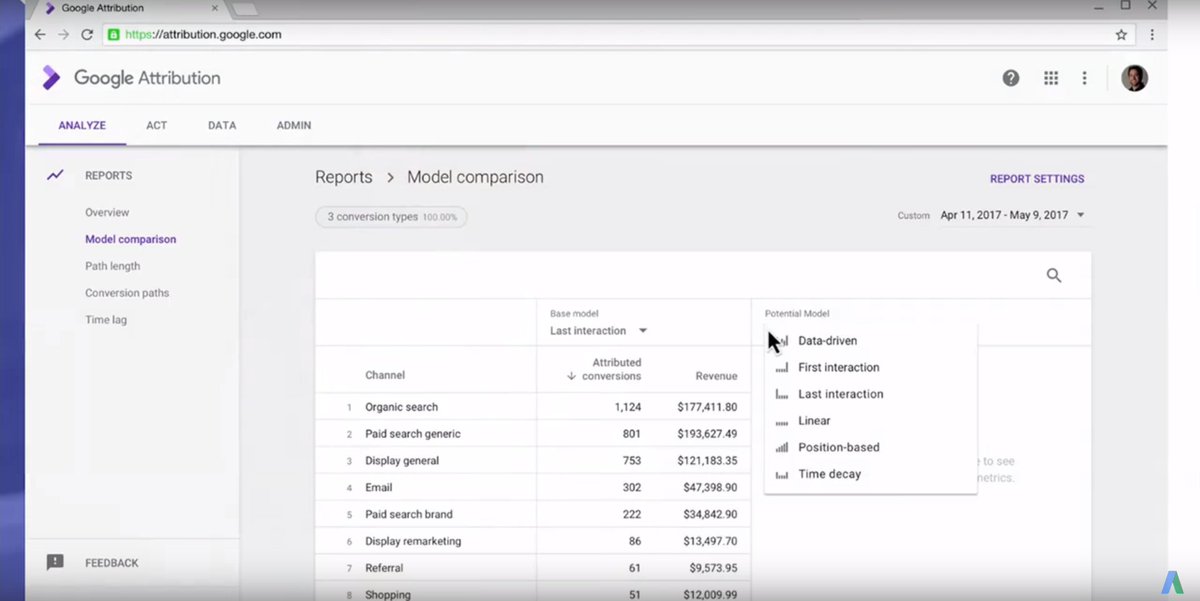Click the Reports trend line icon in sidebar
This screenshot has width=1200, height=601.
click(x=55, y=175)
